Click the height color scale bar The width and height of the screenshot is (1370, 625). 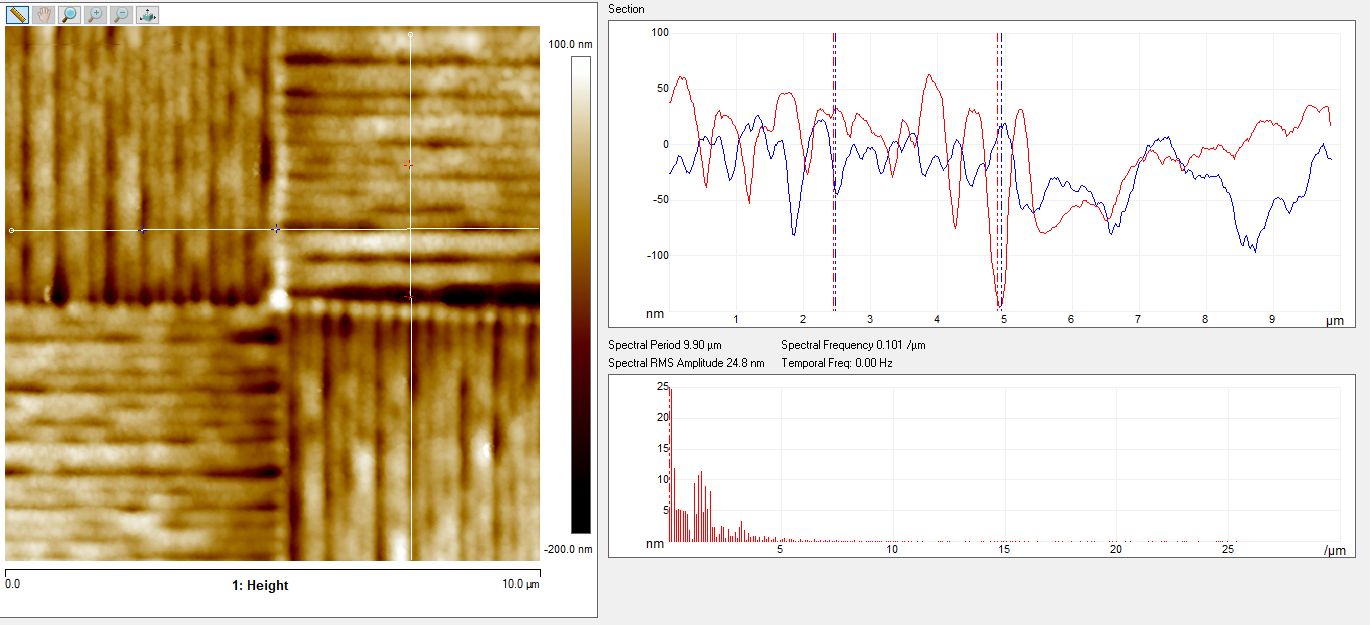pos(580,294)
